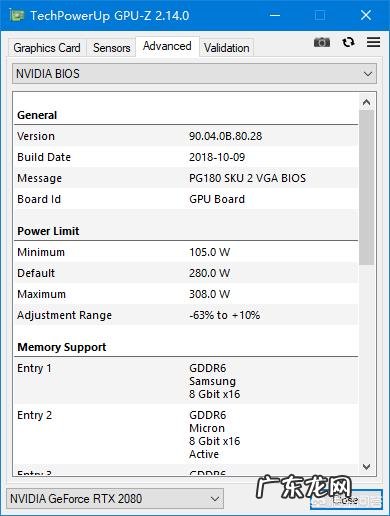Expand the NVIDIA BIOS dropdown
This screenshot has height=516, width=390.
[x=194, y=74]
